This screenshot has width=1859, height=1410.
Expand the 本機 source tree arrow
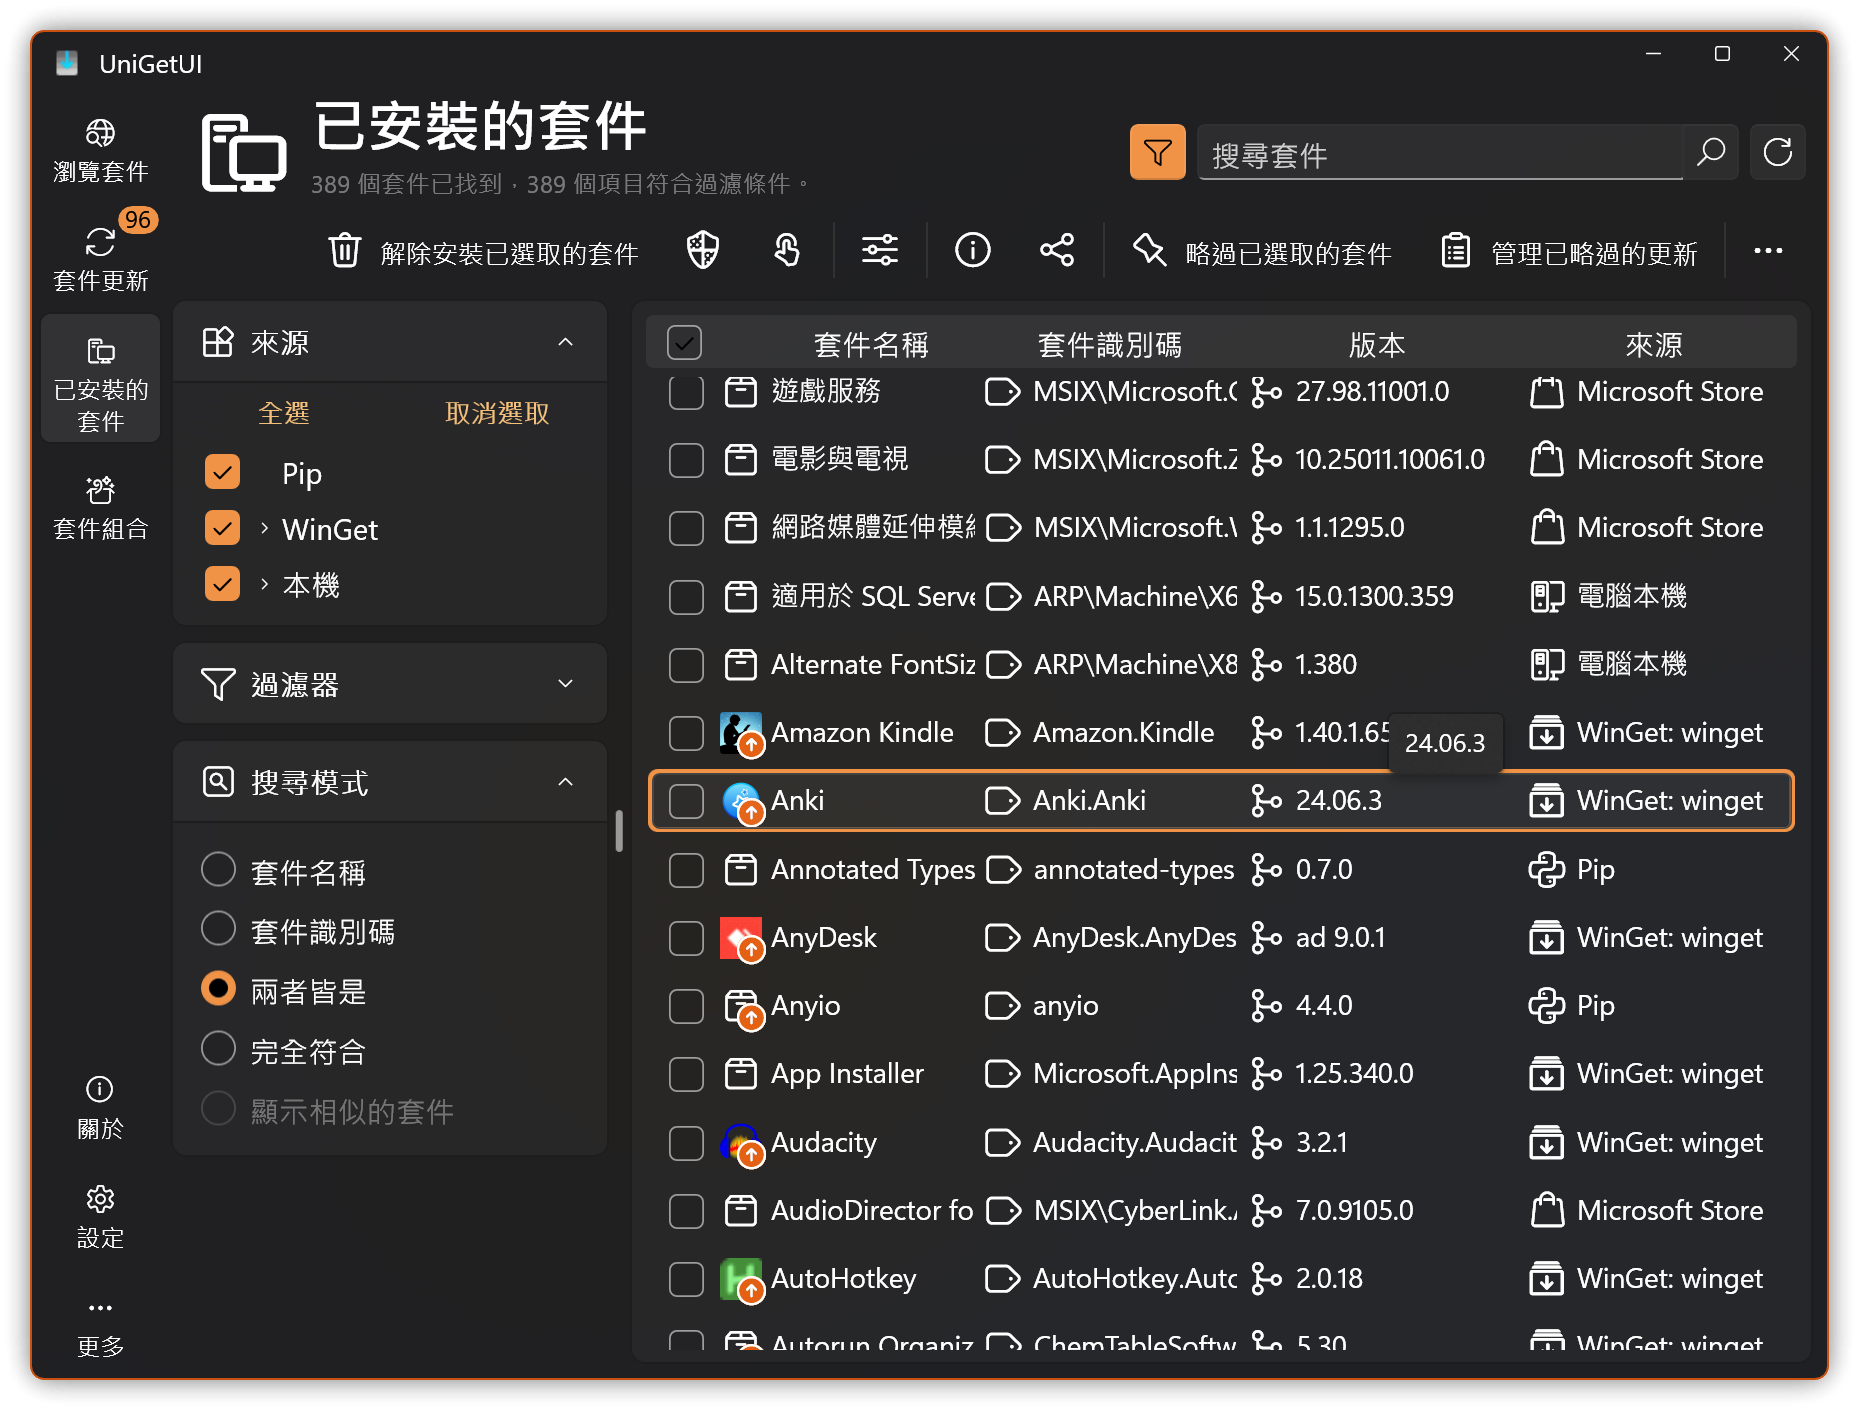(264, 584)
